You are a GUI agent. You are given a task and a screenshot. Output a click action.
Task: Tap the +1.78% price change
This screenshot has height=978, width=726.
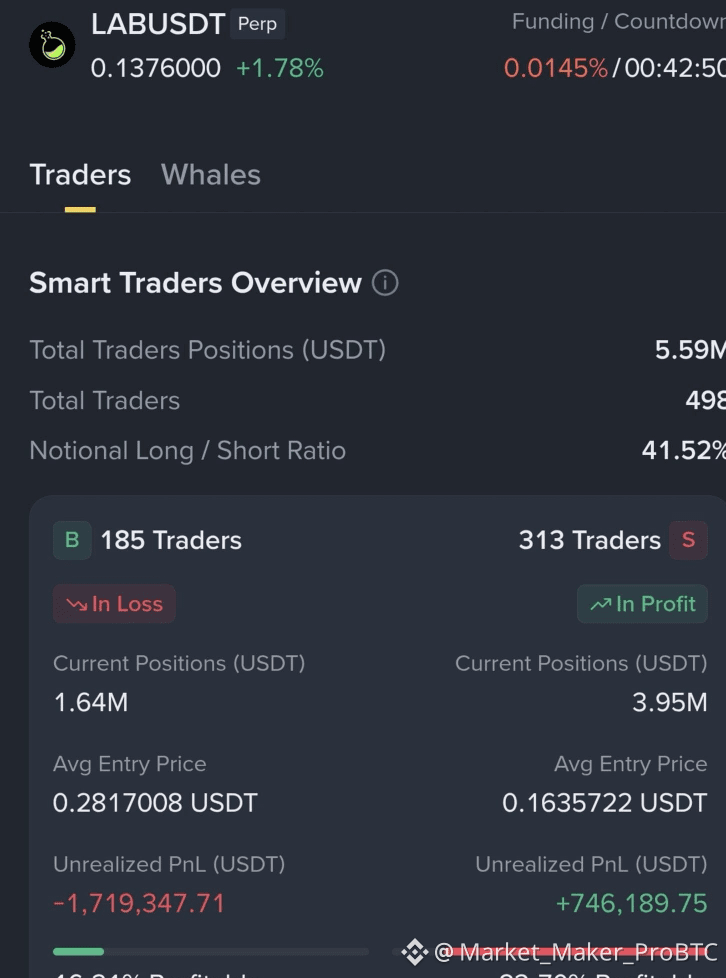click(x=280, y=68)
